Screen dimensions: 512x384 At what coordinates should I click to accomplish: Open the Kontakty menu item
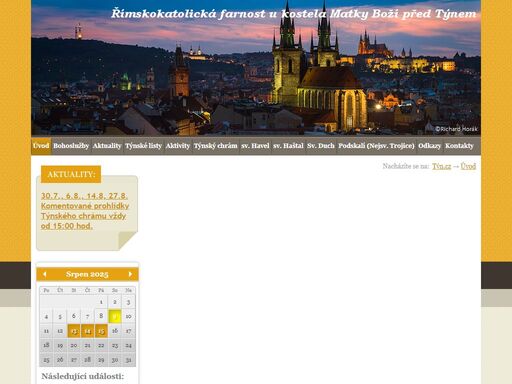pyautogui.click(x=459, y=146)
